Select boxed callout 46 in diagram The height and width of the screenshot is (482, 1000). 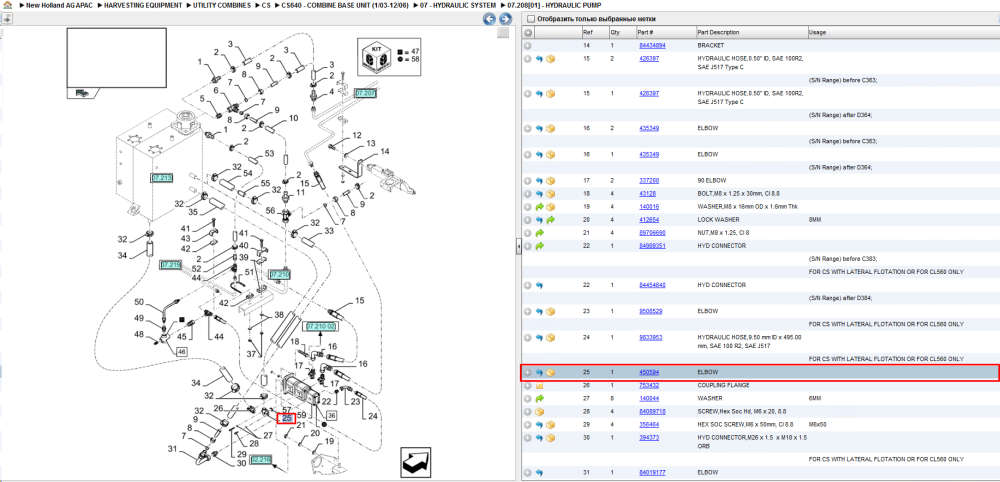pyautogui.click(x=181, y=351)
